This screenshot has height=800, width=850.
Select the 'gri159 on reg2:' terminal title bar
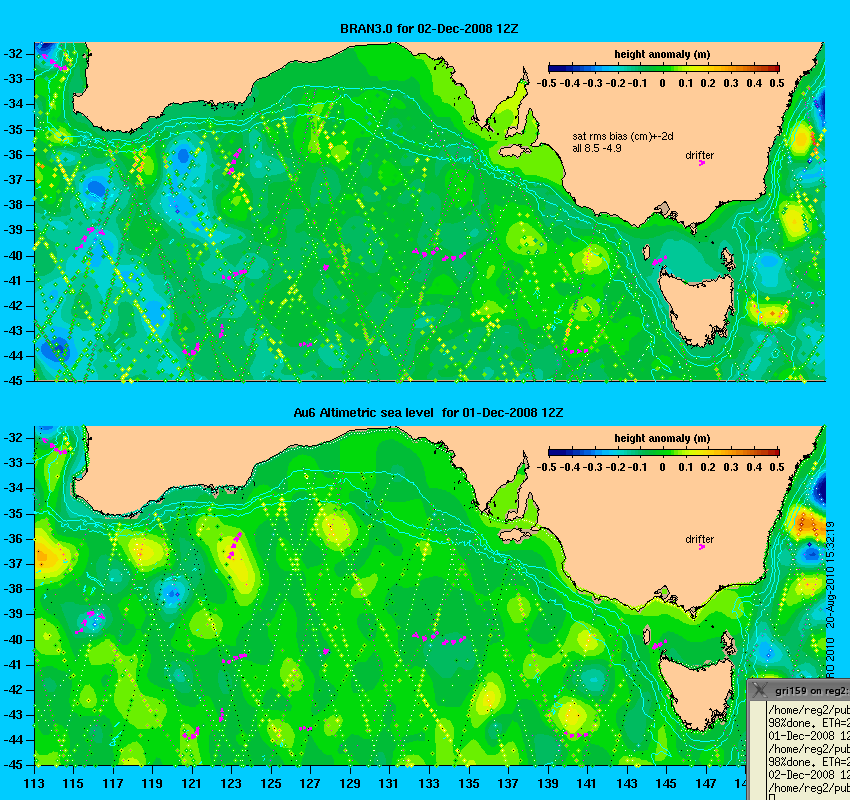pyautogui.click(x=800, y=690)
